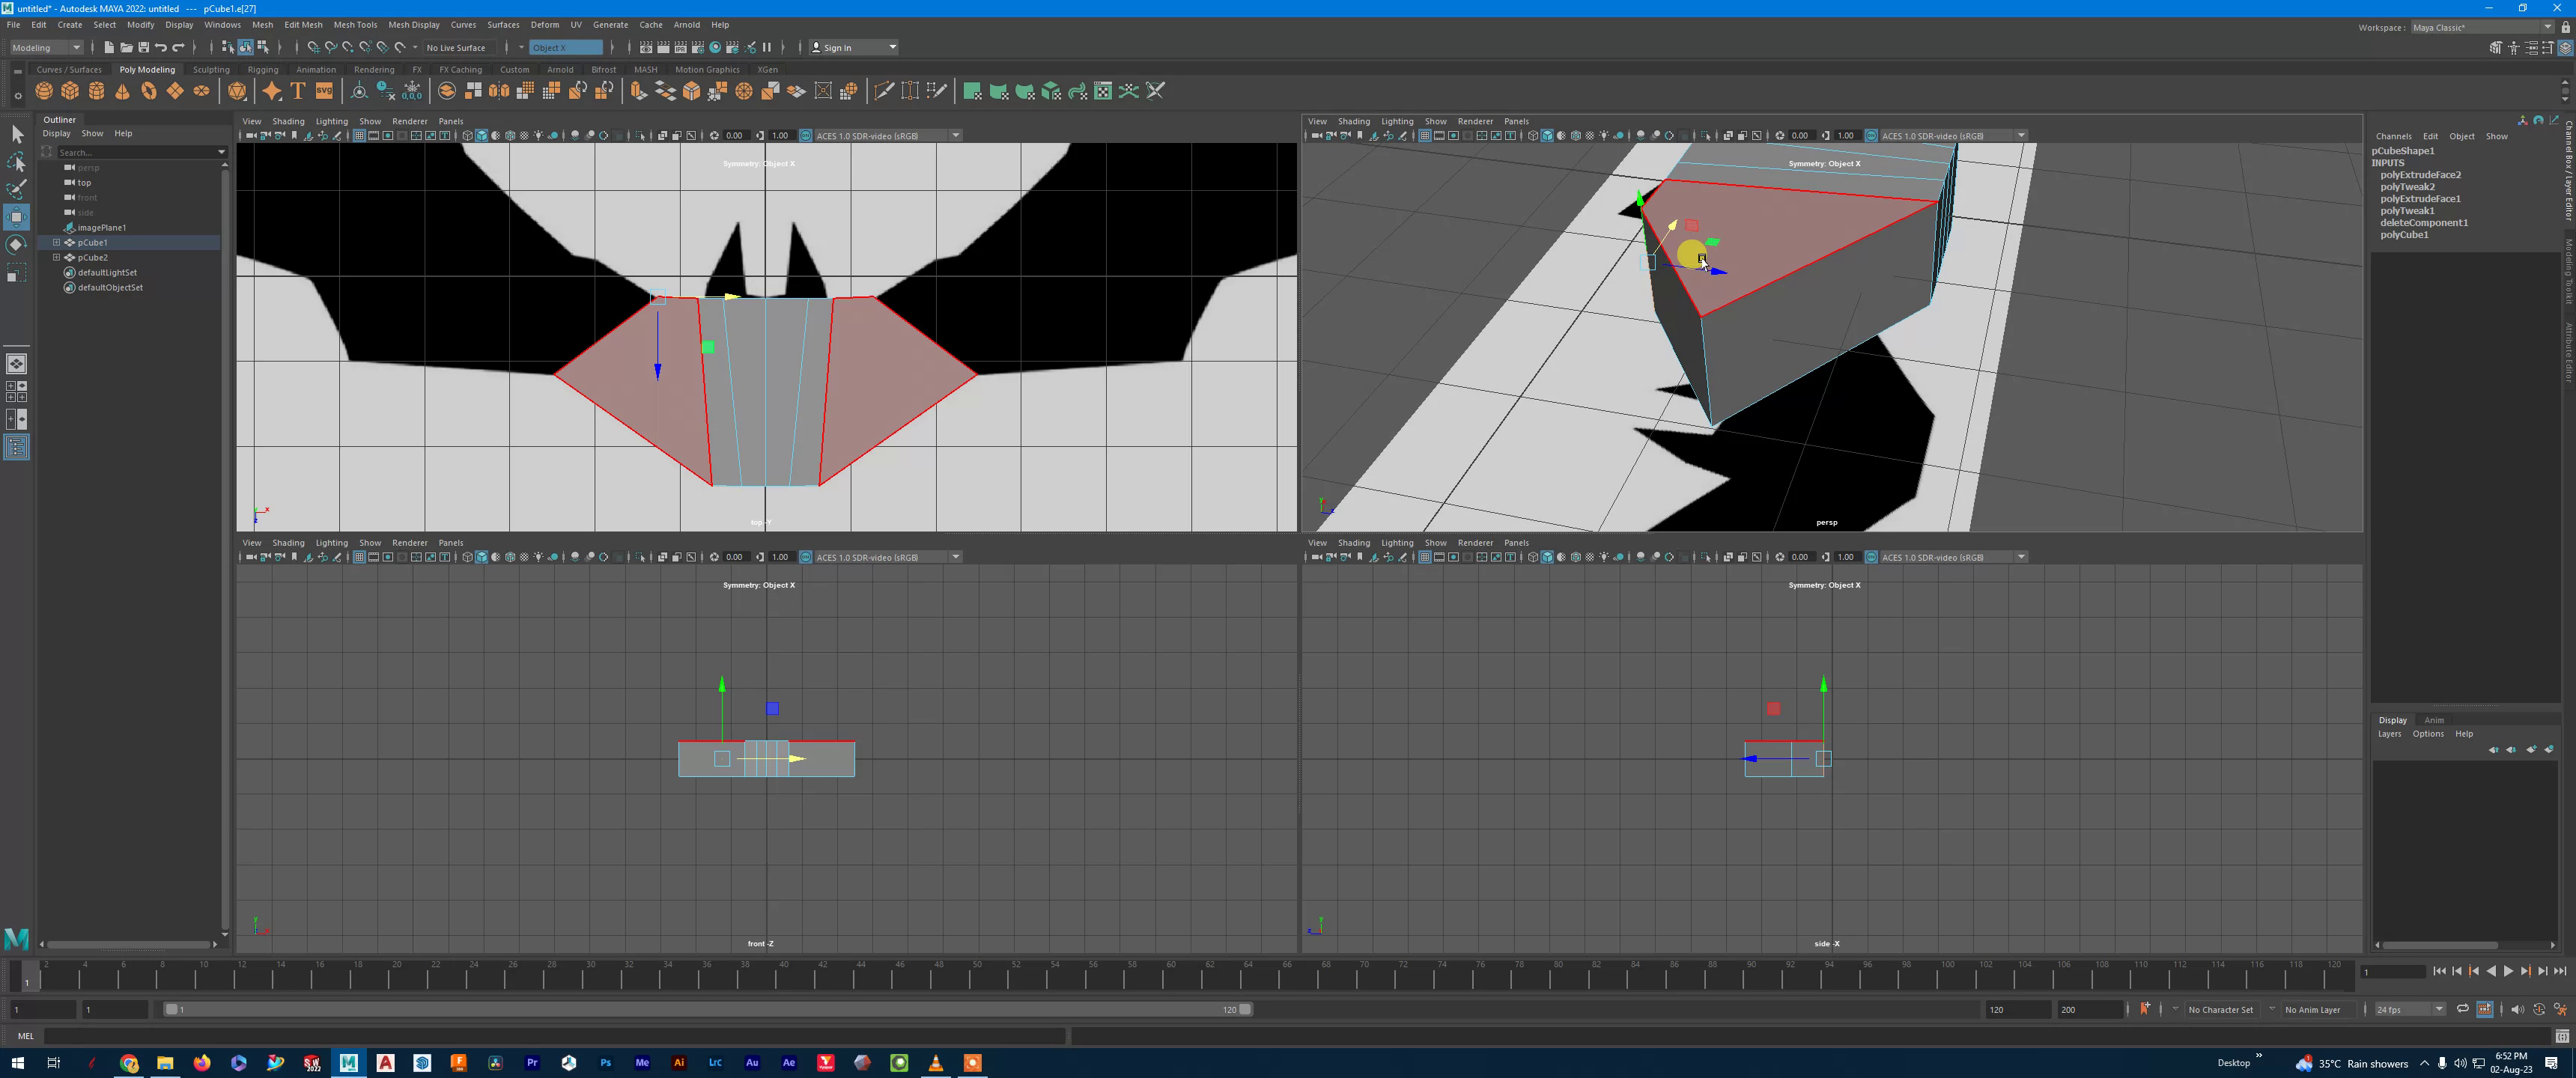The image size is (2576, 1078).
Task: Choose the Lasso select tool
Action: pyautogui.click(x=16, y=162)
